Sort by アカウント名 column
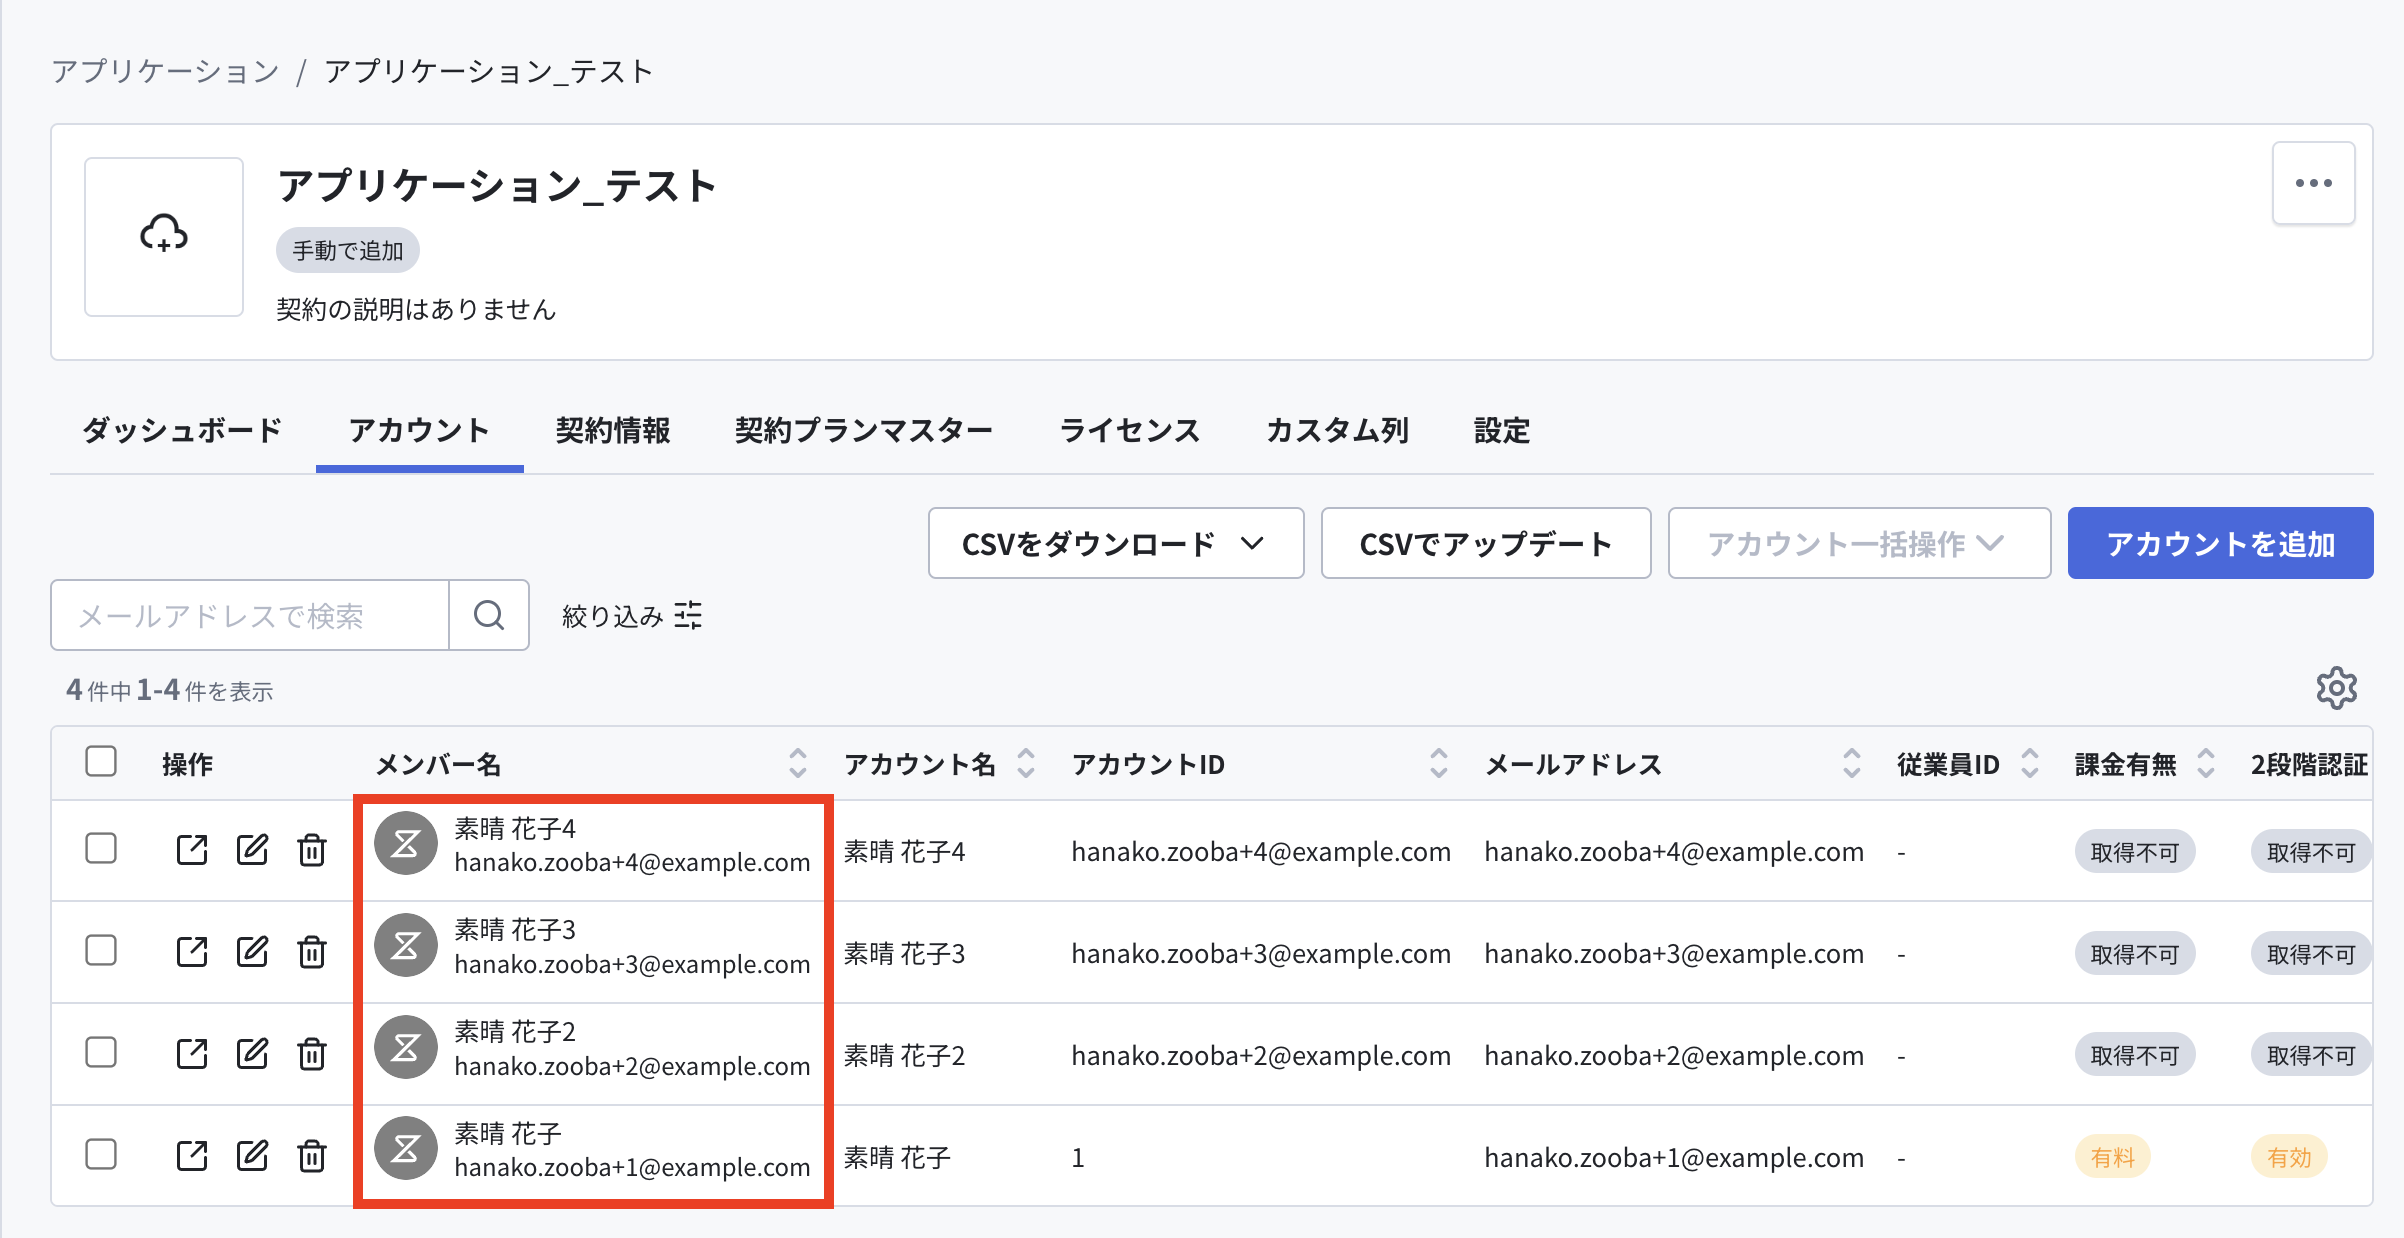 (x=1026, y=763)
